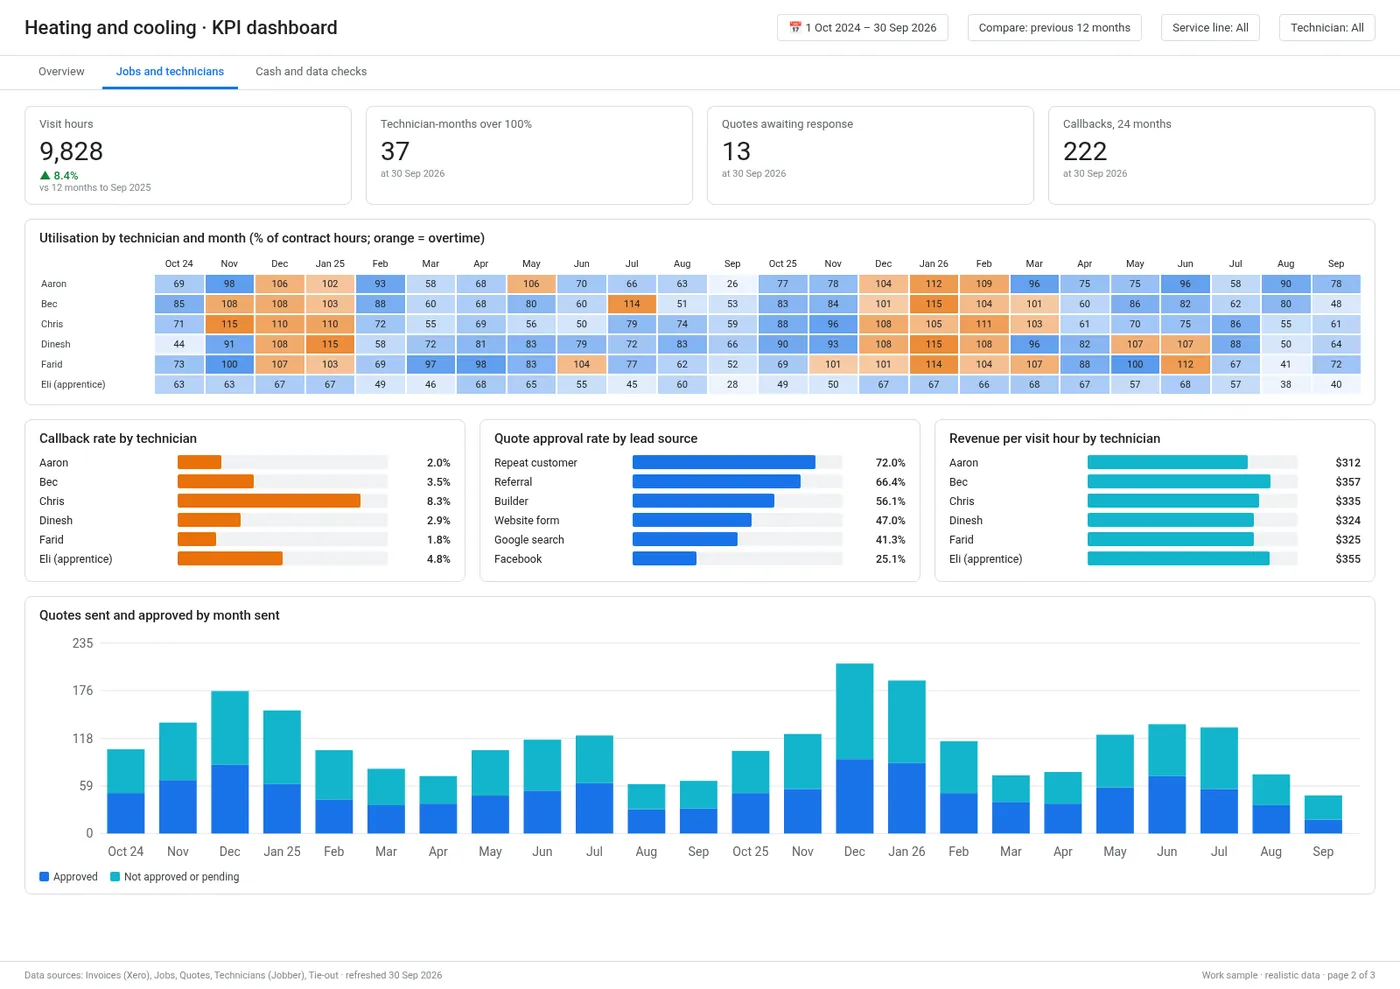Click the Visit hours value 9,828
Screen dimensions: 1400x989
(x=71, y=151)
